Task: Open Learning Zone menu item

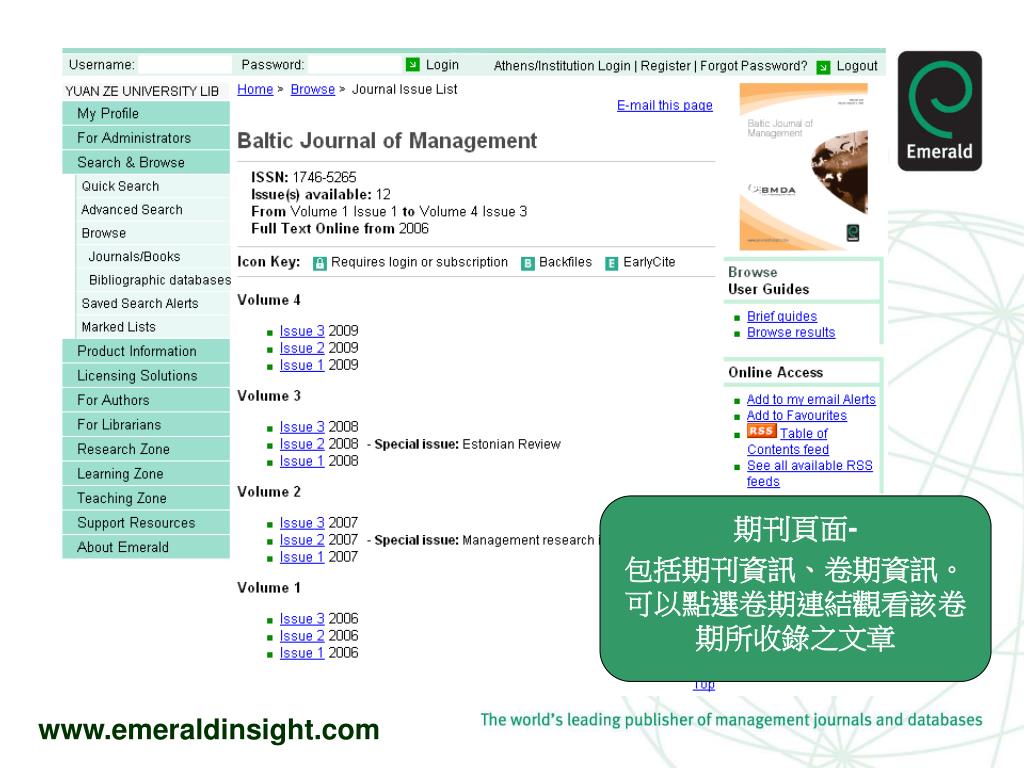Action: pyautogui.click(x=146, y=473)
